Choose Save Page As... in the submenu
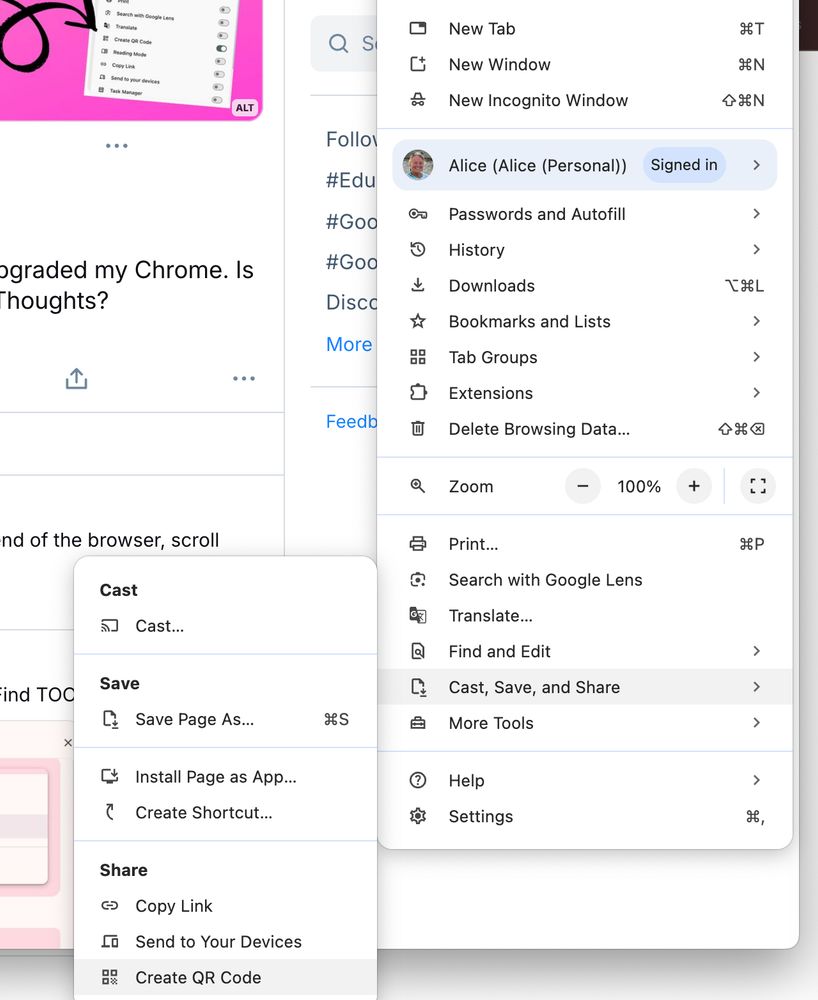This screenshot has width=818, height=1000. (225, 719)
